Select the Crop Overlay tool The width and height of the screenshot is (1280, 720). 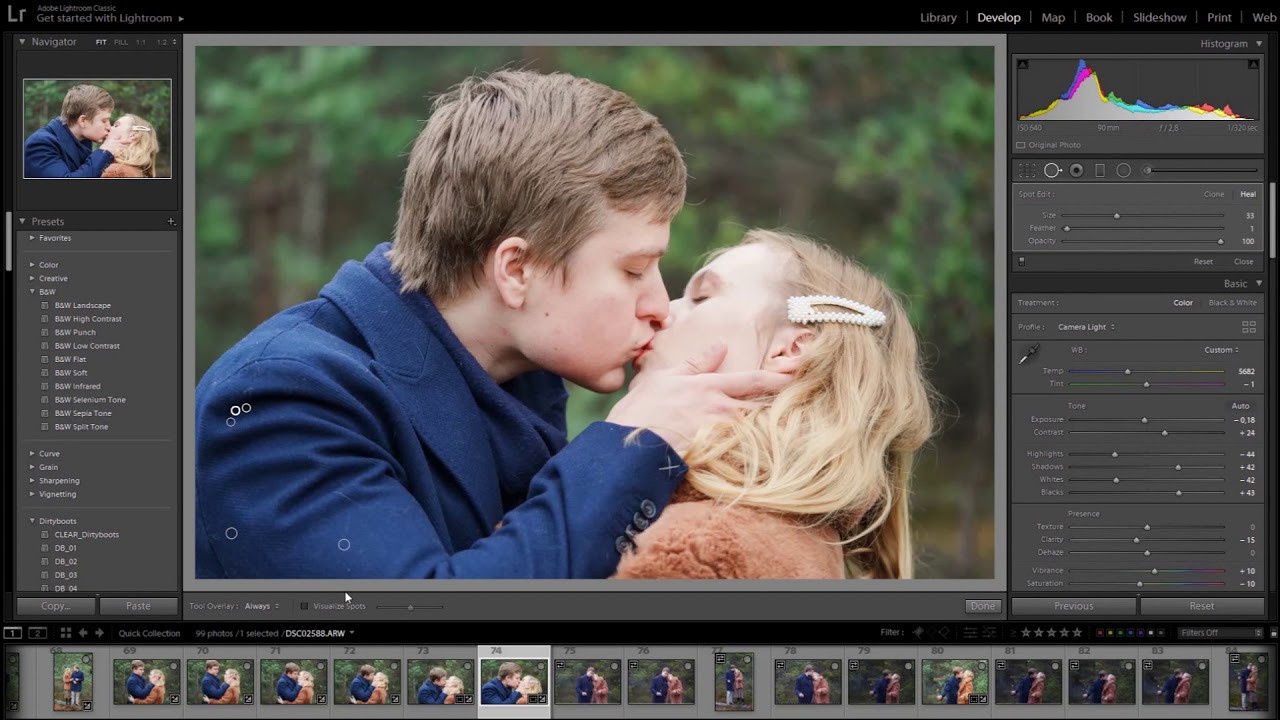click(x=1027, y=171)
